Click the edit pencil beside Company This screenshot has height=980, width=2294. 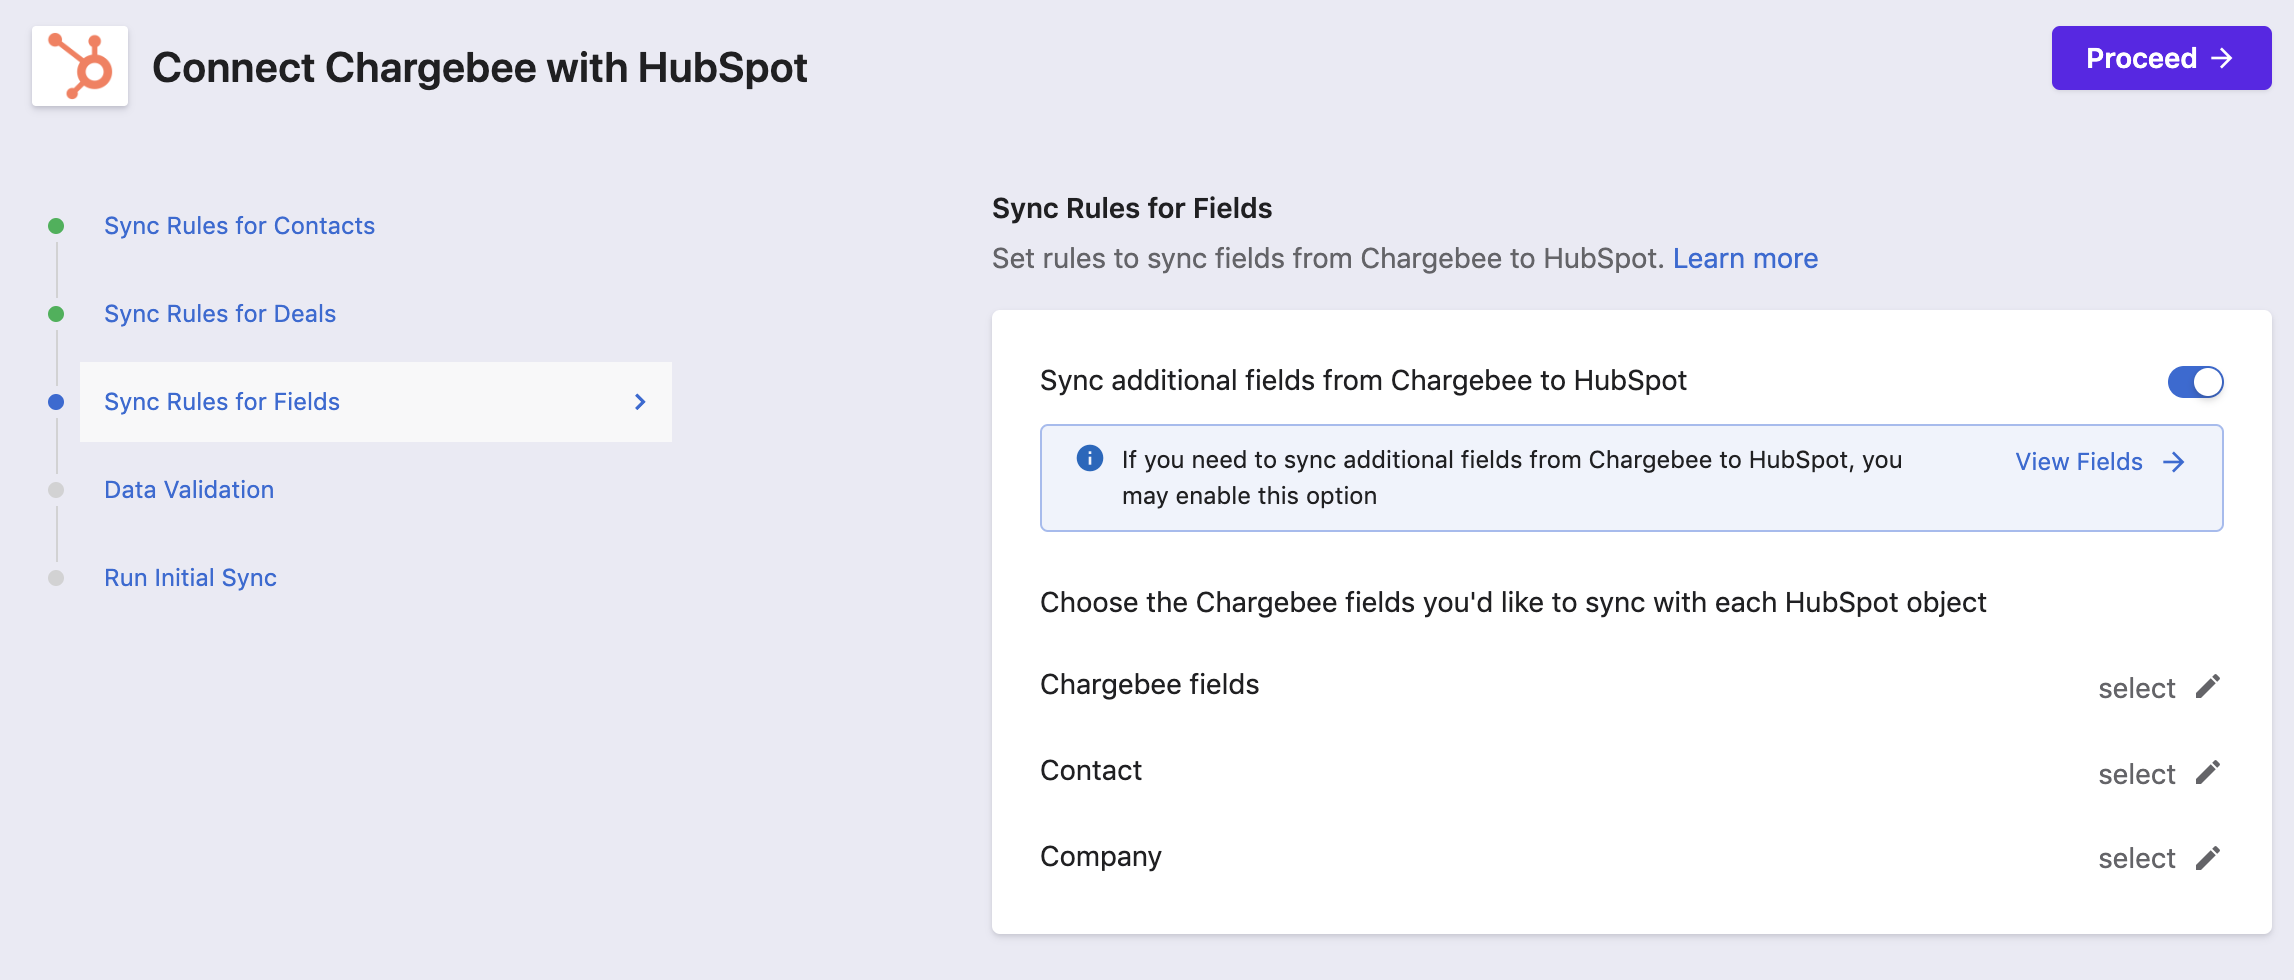point(2208,858)
